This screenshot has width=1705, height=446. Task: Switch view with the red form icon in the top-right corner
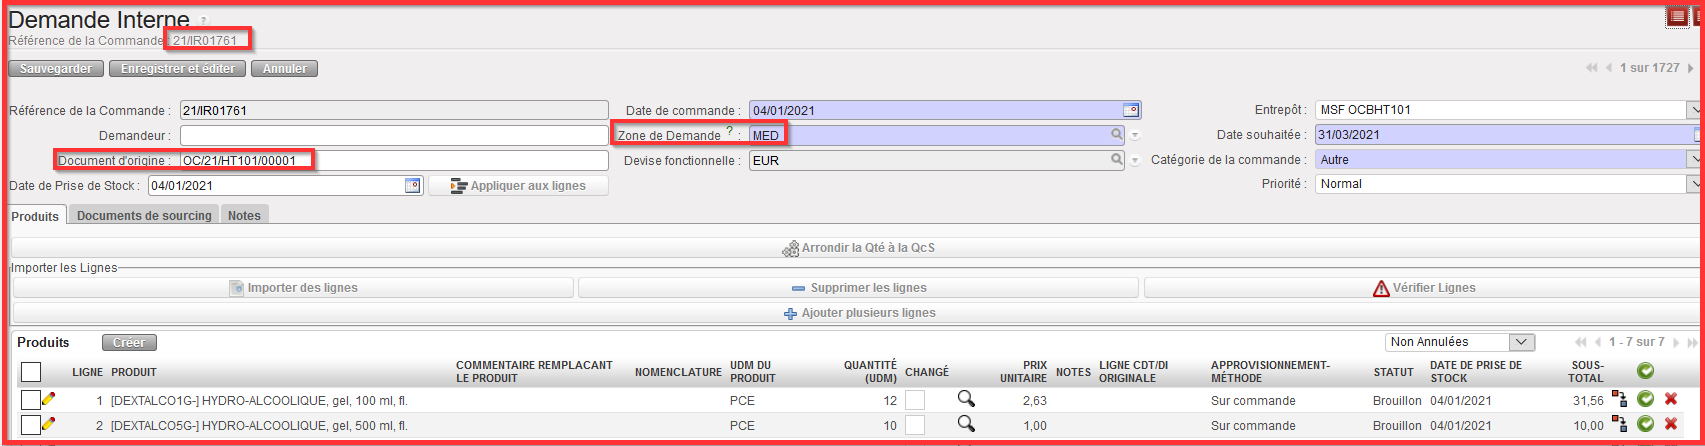pyautogui.click(x=1677, y=16)
